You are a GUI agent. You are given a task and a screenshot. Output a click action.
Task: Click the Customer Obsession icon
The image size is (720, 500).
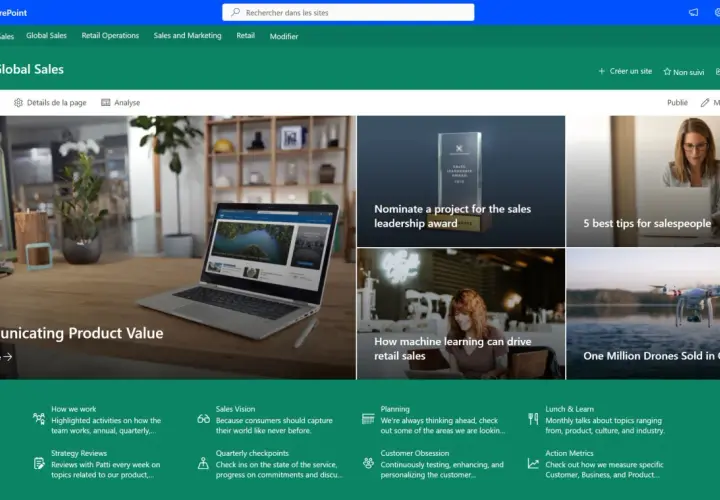coord(368,463)
